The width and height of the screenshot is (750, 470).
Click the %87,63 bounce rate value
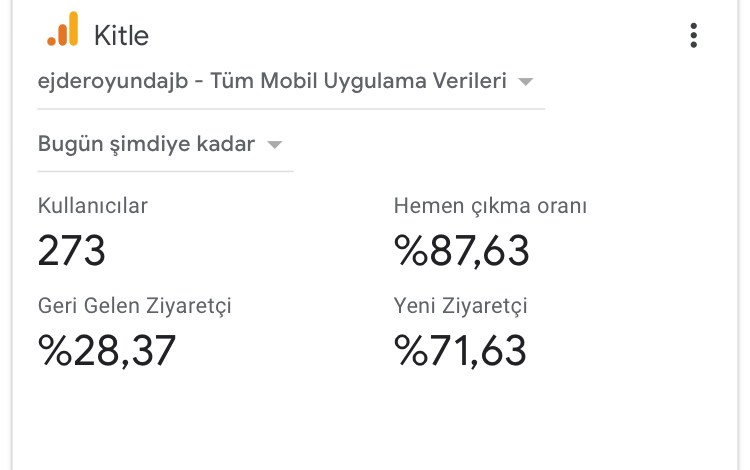(462, 250)
